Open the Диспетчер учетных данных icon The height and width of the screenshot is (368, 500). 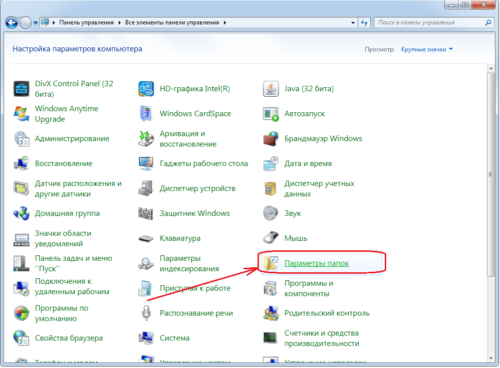[271, 188]
